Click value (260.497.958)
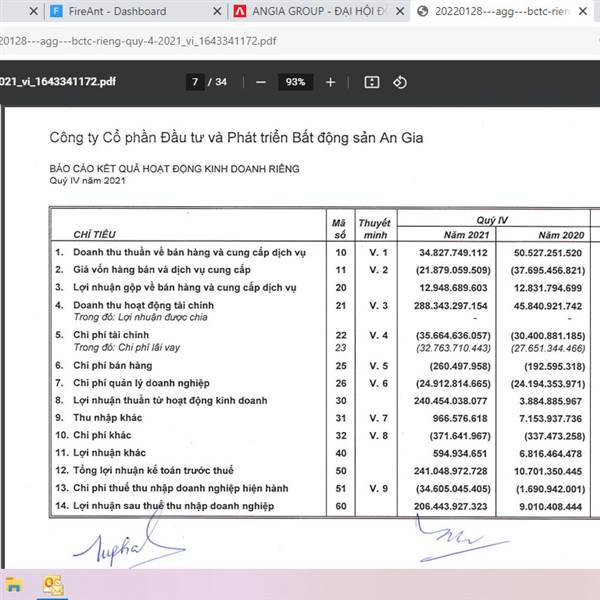 460,366
